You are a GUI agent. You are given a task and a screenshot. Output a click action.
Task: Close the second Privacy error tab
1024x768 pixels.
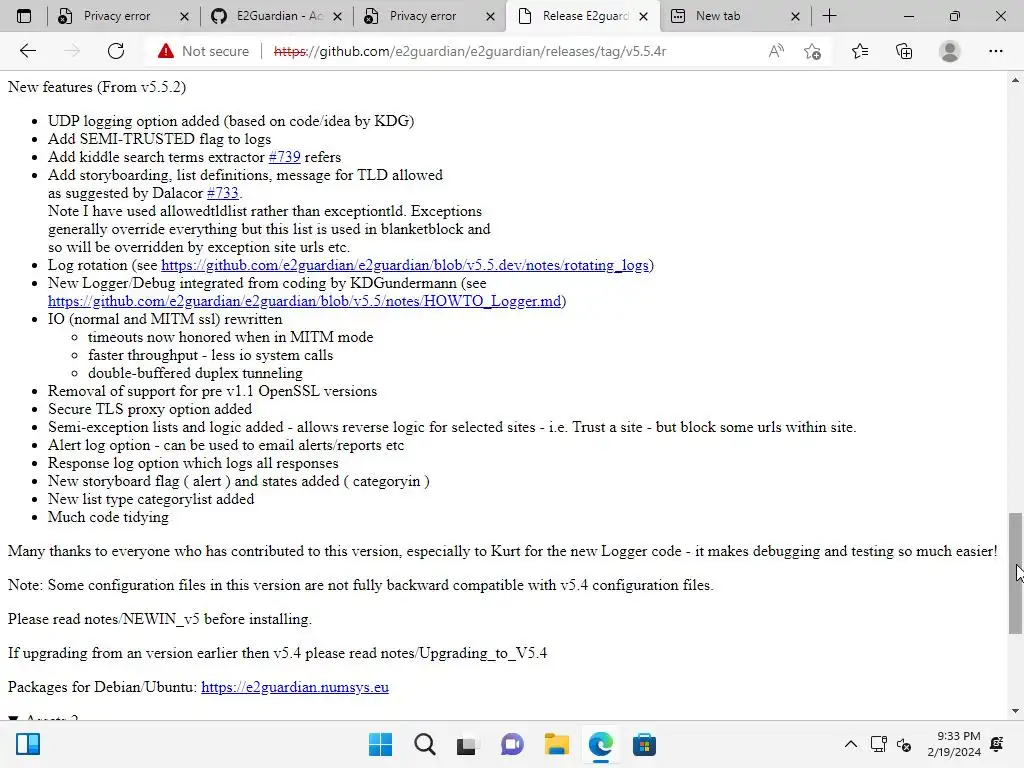(x=490, y=16)
